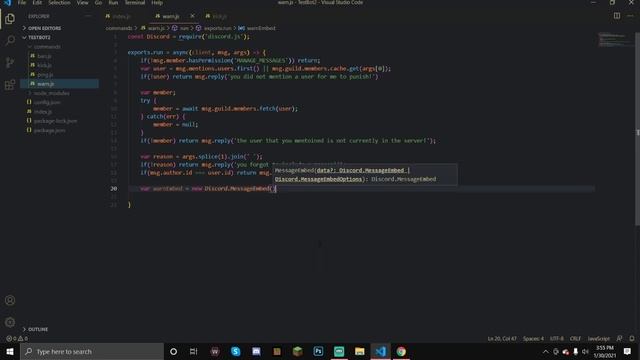Open kick.js in the explorer tree
The image size is (640, 360).
pos(44,65)
